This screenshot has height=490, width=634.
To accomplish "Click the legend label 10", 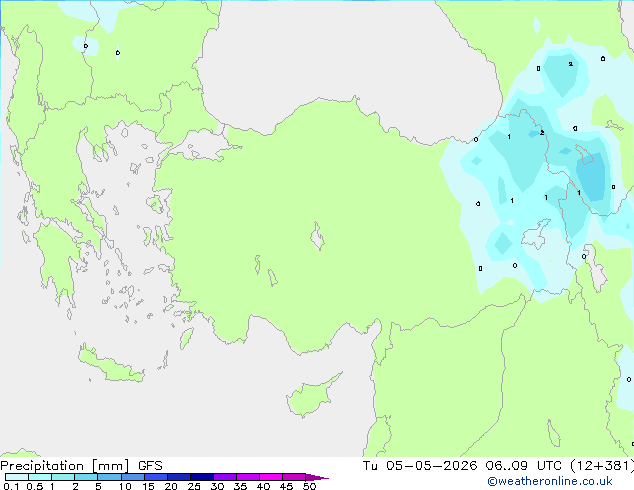I will pyautogui.click(x=125, y=486).
